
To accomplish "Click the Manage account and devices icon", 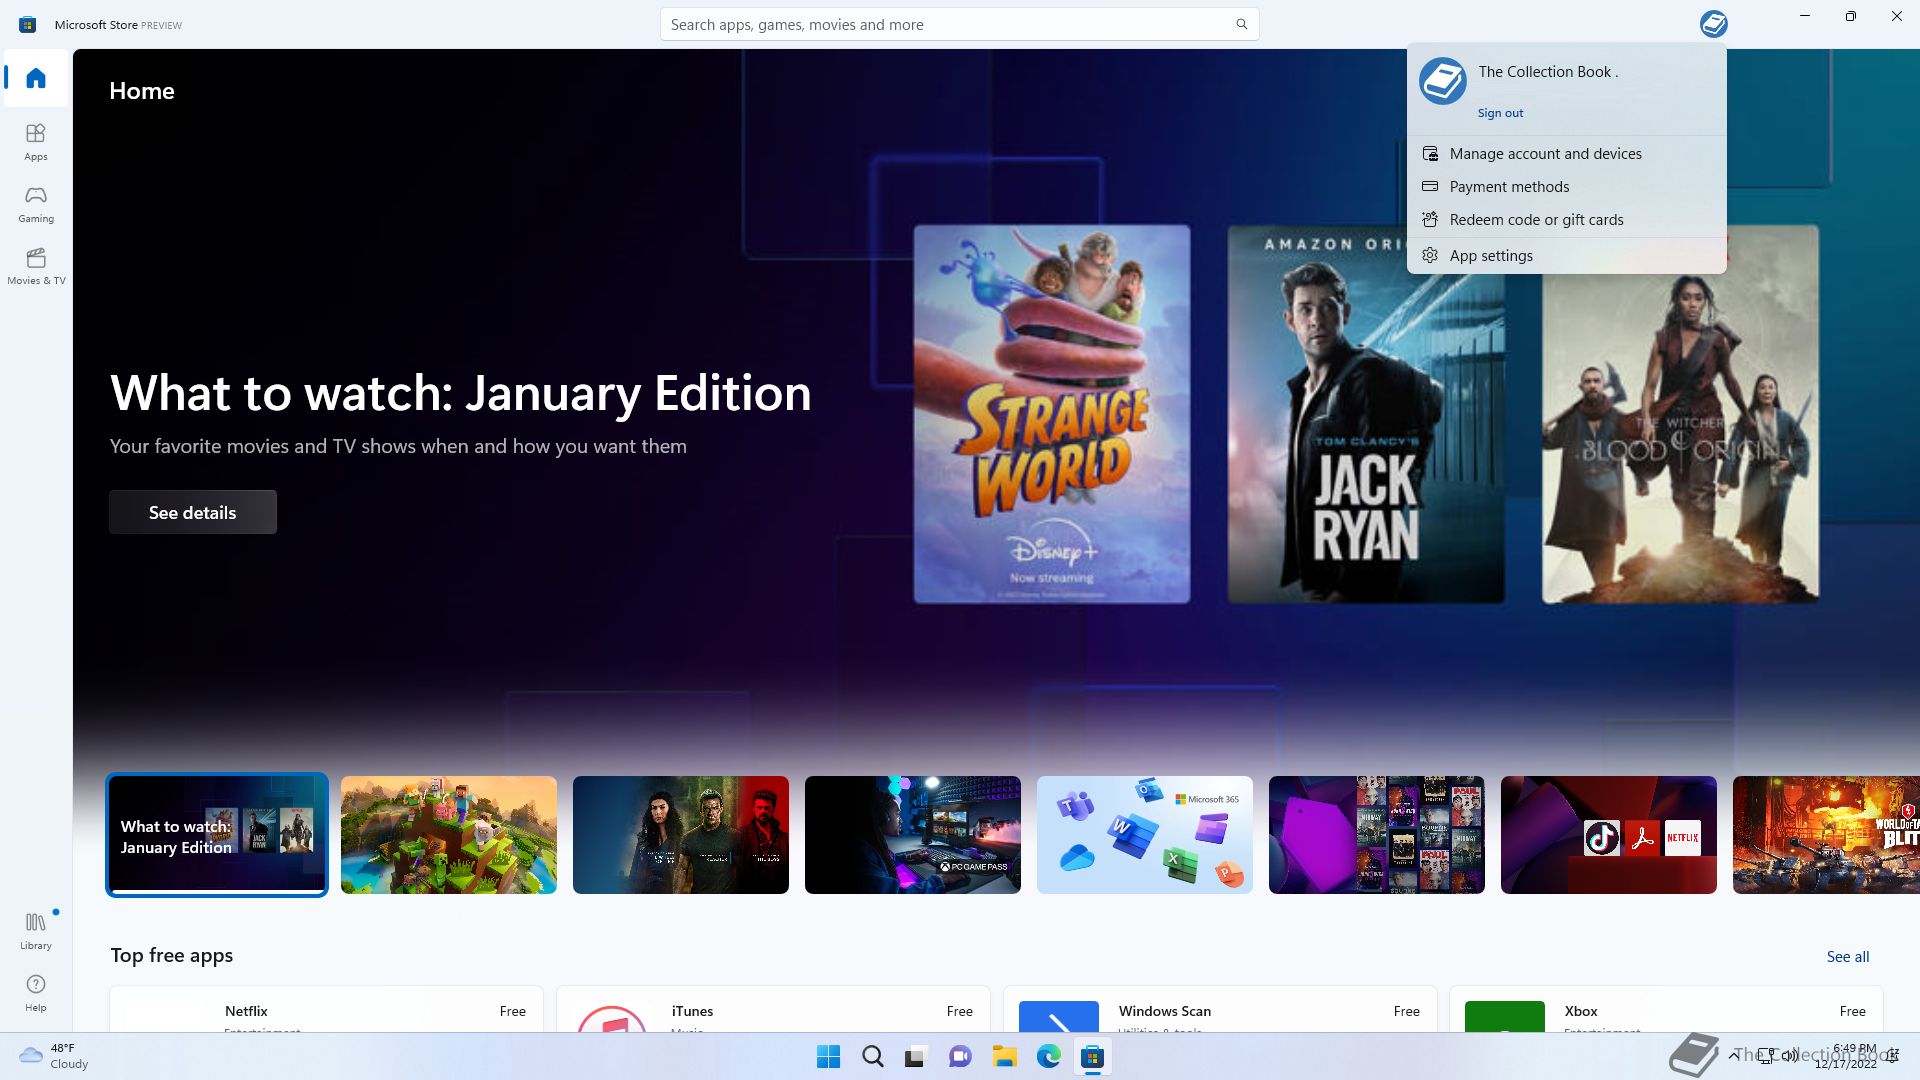I will (x=1430, y=153).
